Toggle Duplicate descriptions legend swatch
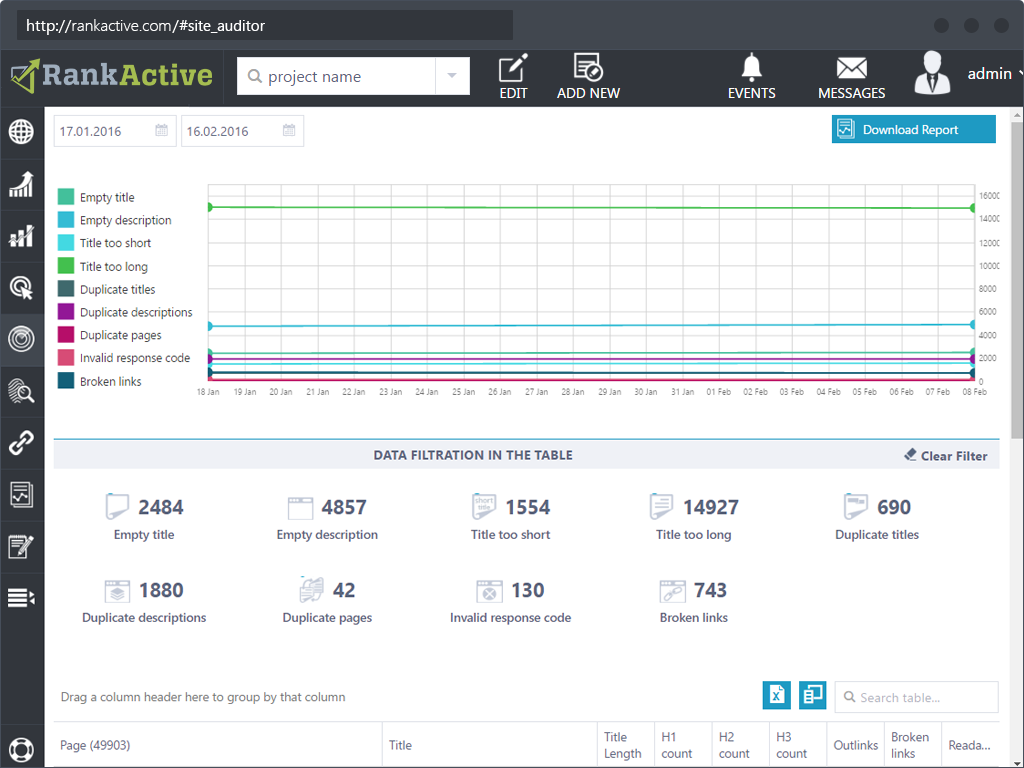Image resolution: width=1024 pixels, height=768 pixels. click(x=66, y=312)
